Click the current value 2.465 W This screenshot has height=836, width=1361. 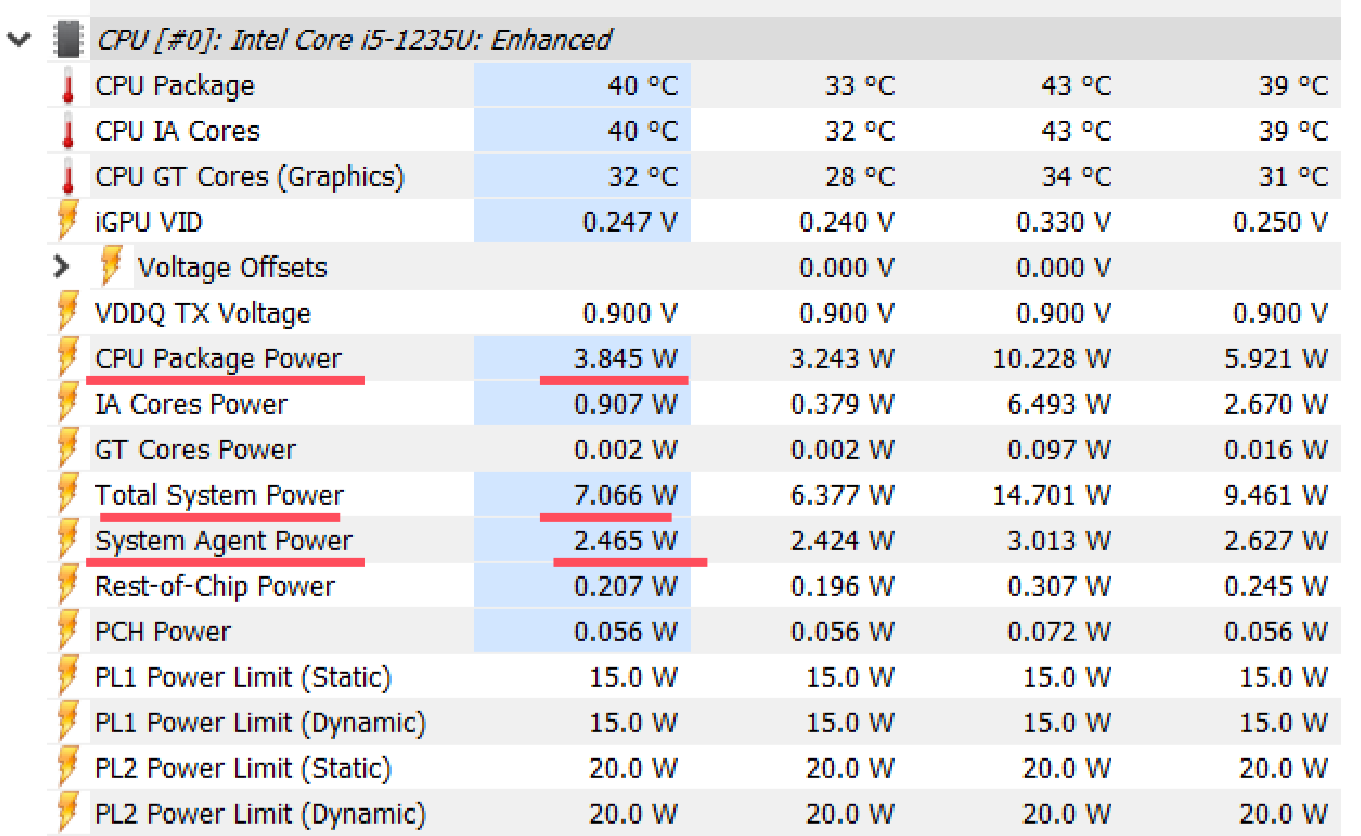626,541
